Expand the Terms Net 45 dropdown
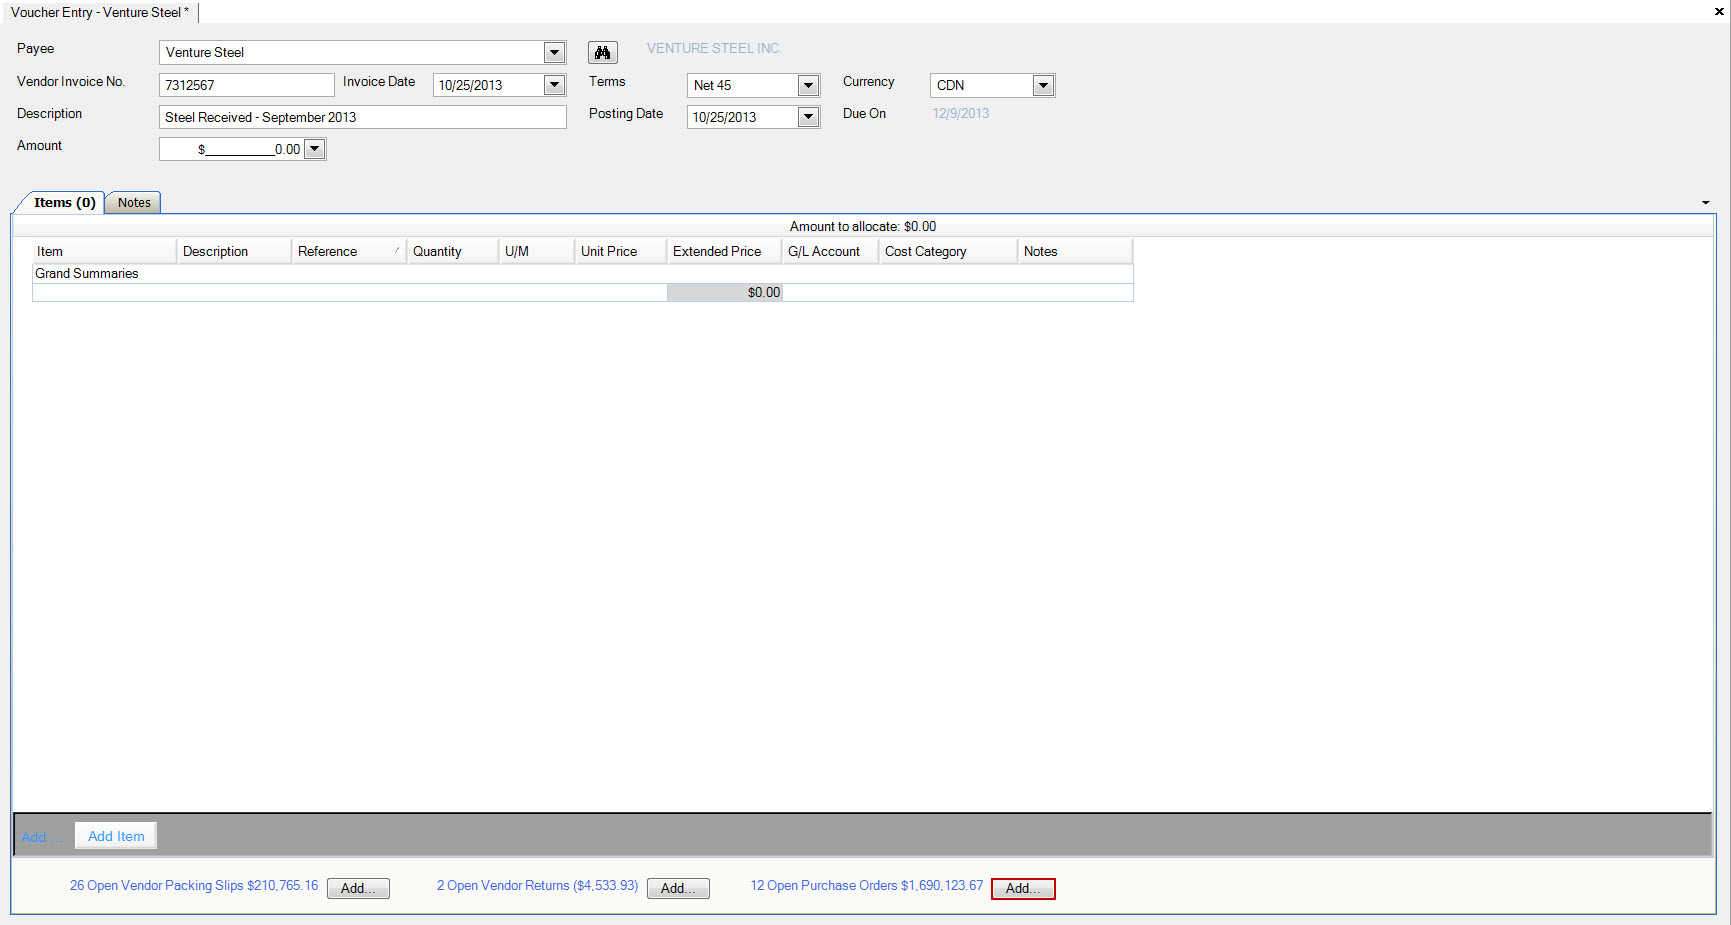The image size is (1731, 925). [808, 85]
